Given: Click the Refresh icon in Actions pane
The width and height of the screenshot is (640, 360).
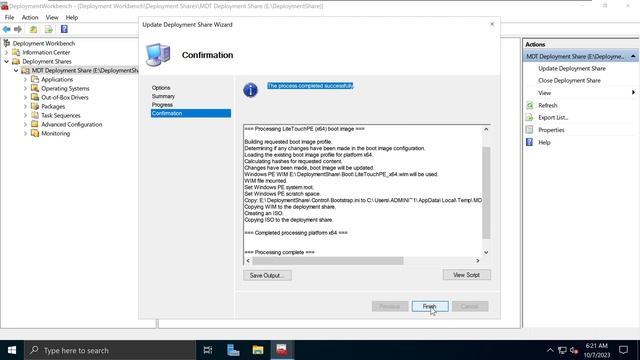Looking at the screenshot, I should [529, 105].
